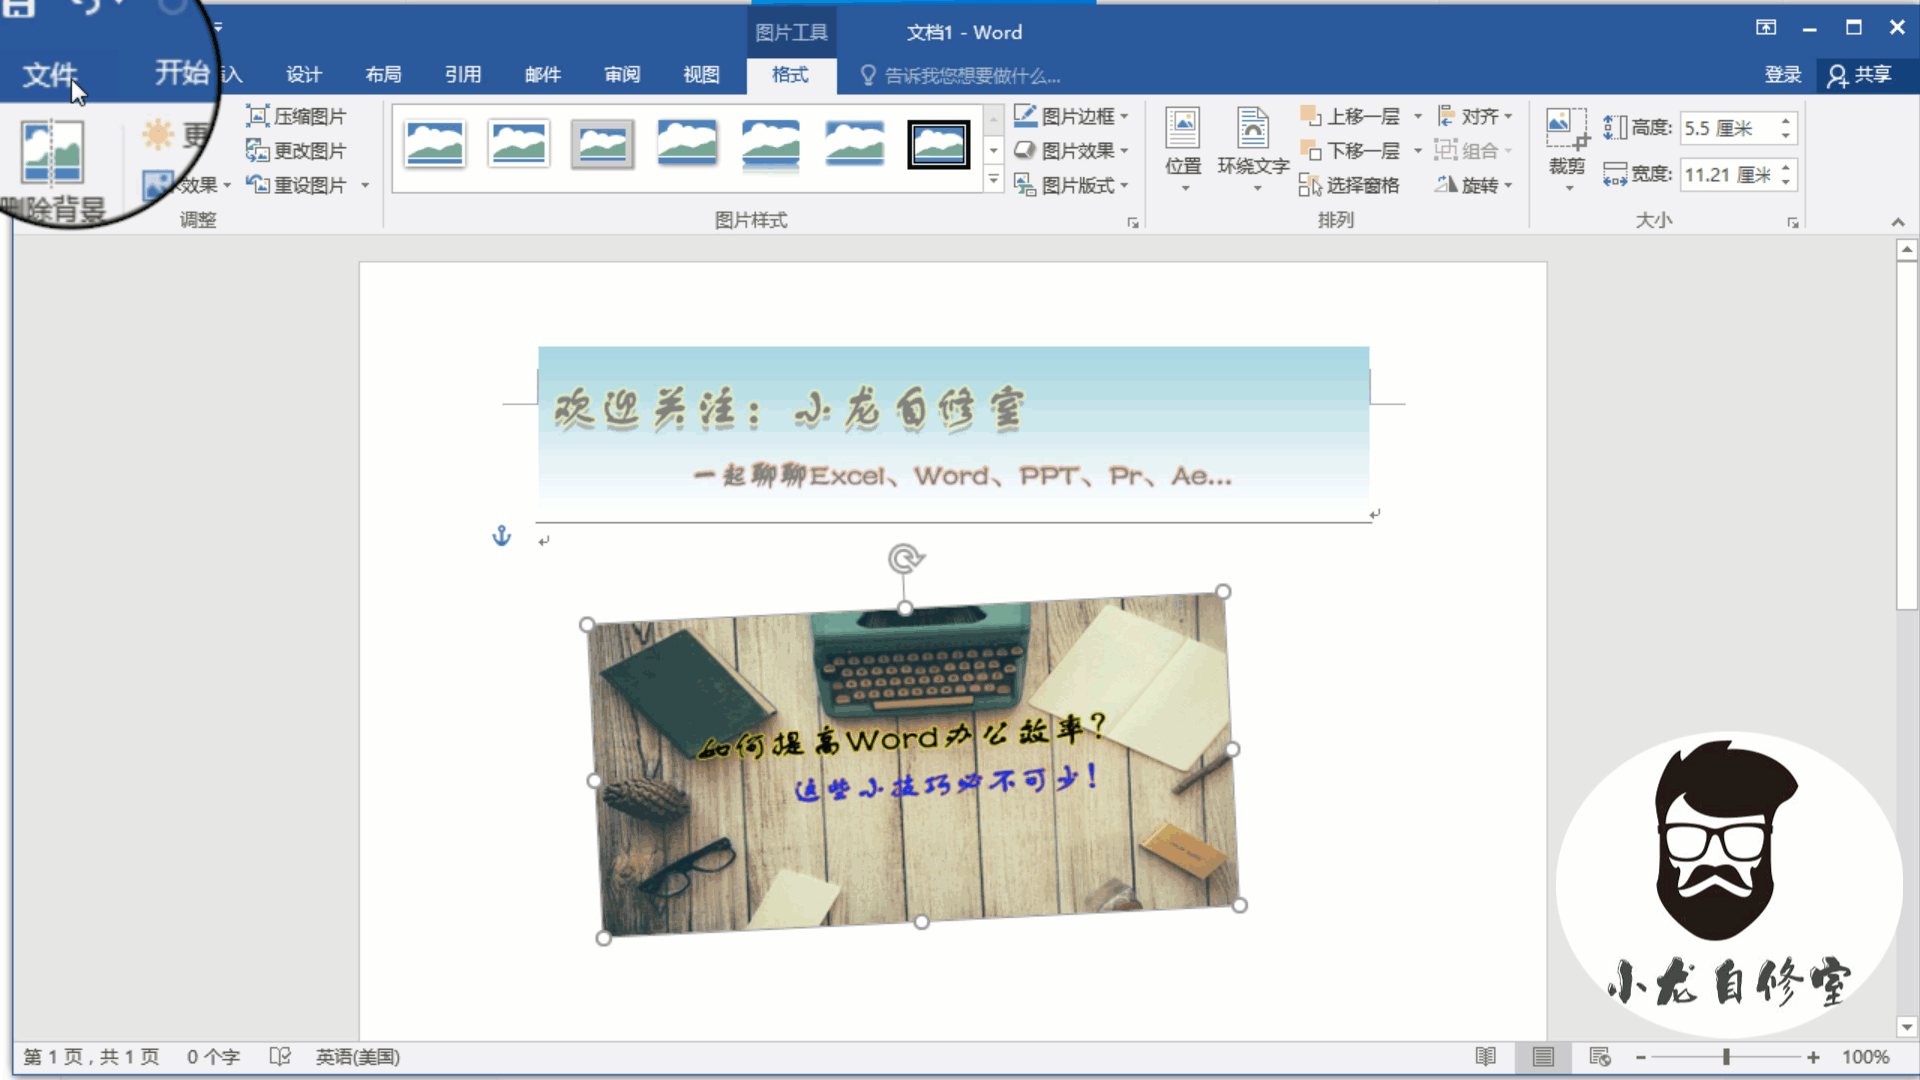Click the image rotation handle

pyautogui.click(x=905, y=558)
